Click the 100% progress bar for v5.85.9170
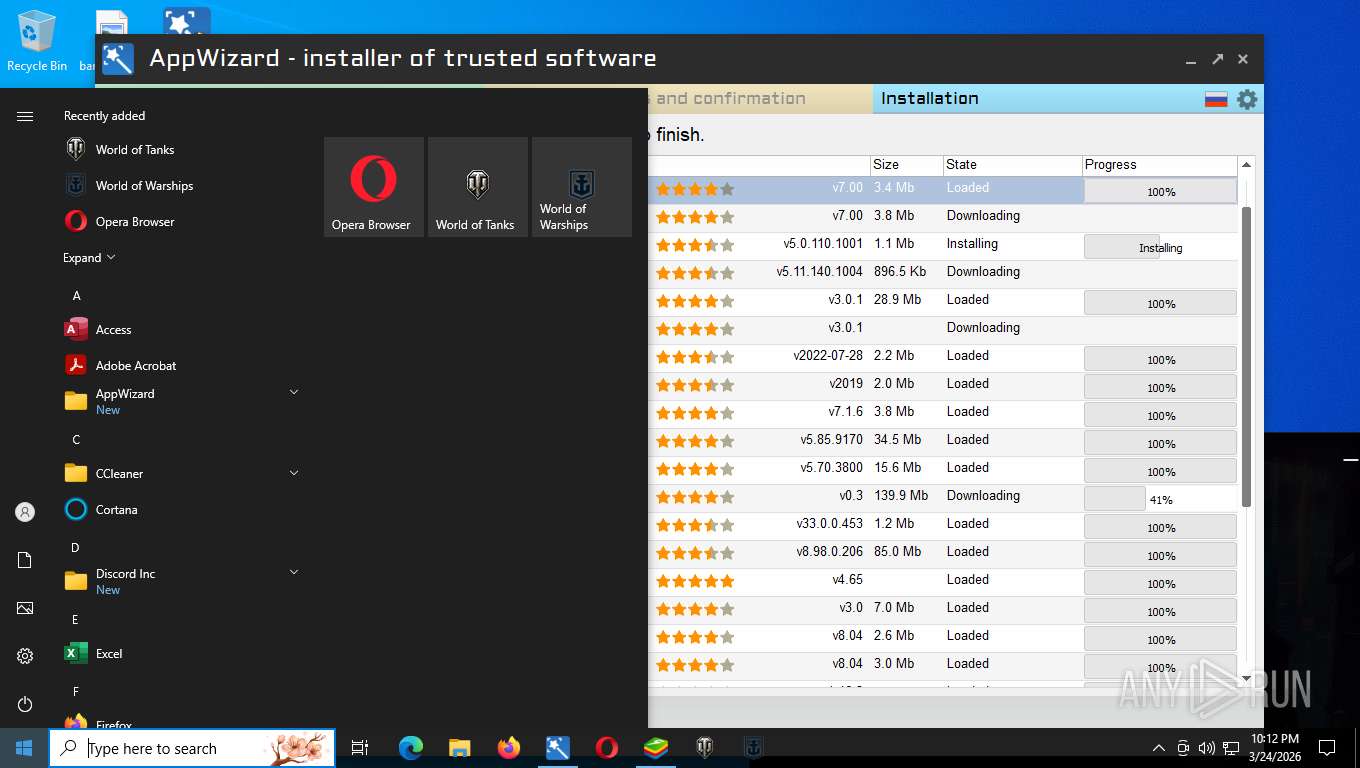1360x768 pixels. pyautogui.click(x=1160, y=443)
